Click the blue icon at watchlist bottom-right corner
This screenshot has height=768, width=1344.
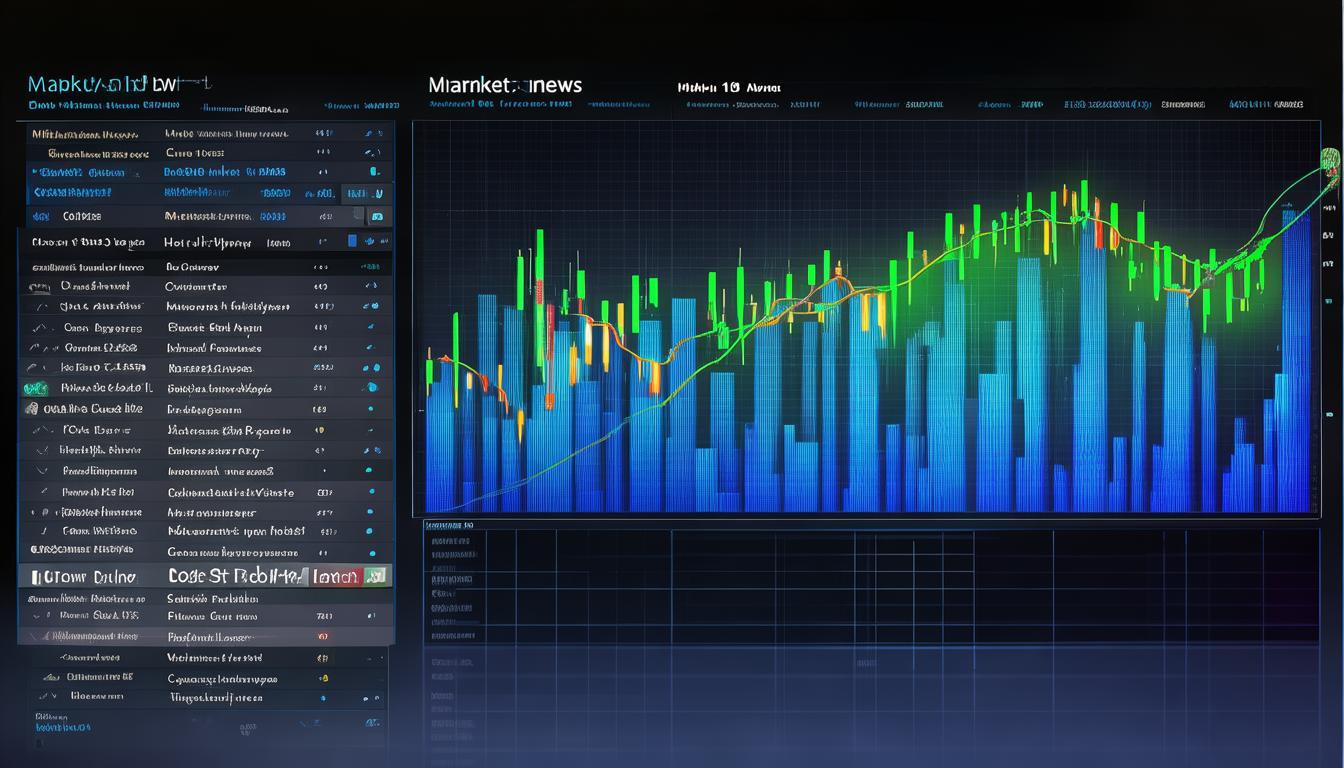[x=373, y=721]
